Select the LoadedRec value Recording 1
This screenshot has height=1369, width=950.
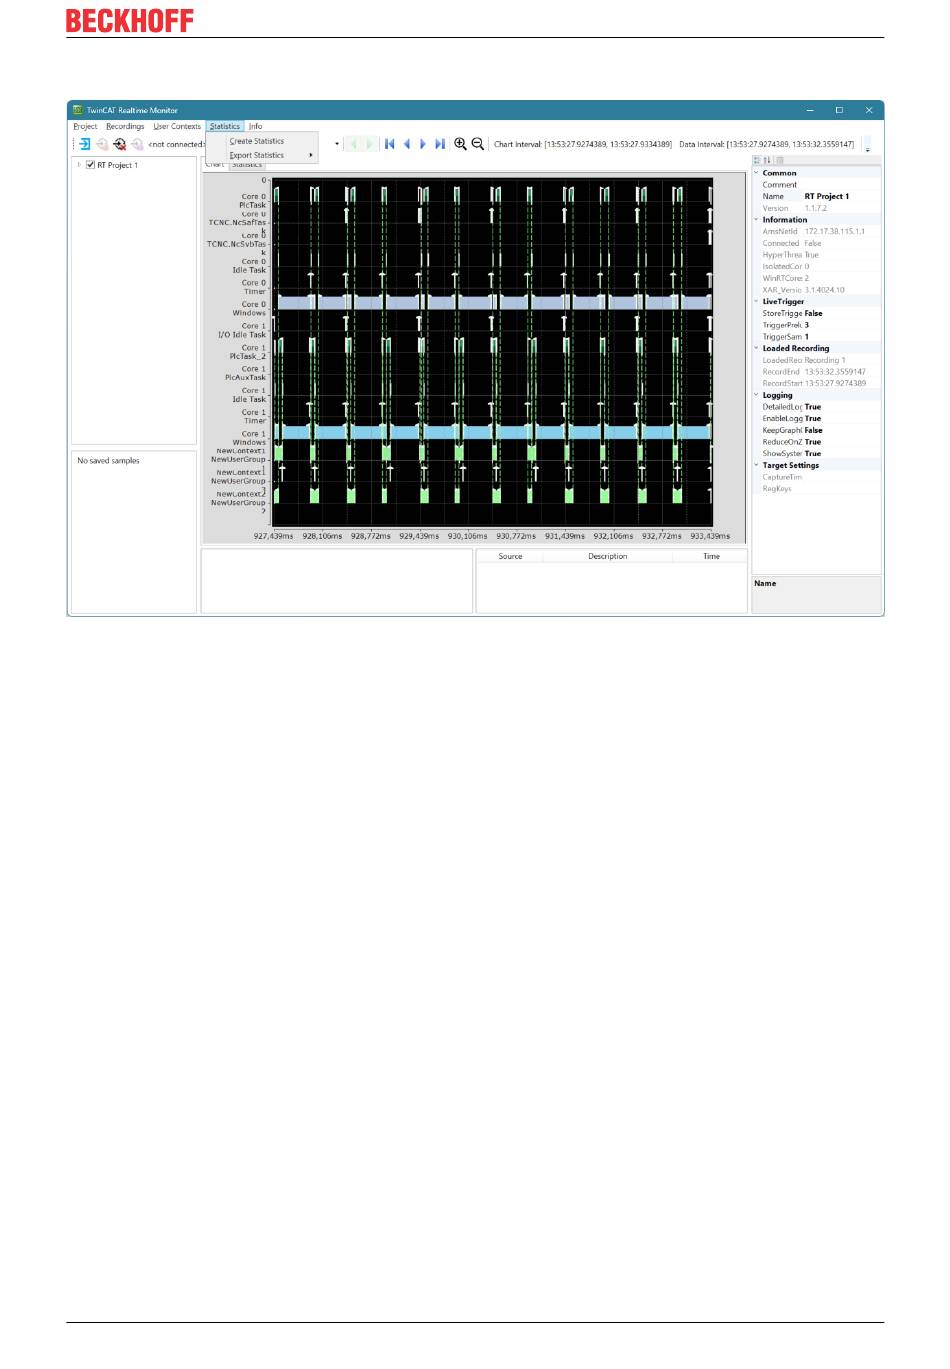[825, 360]
